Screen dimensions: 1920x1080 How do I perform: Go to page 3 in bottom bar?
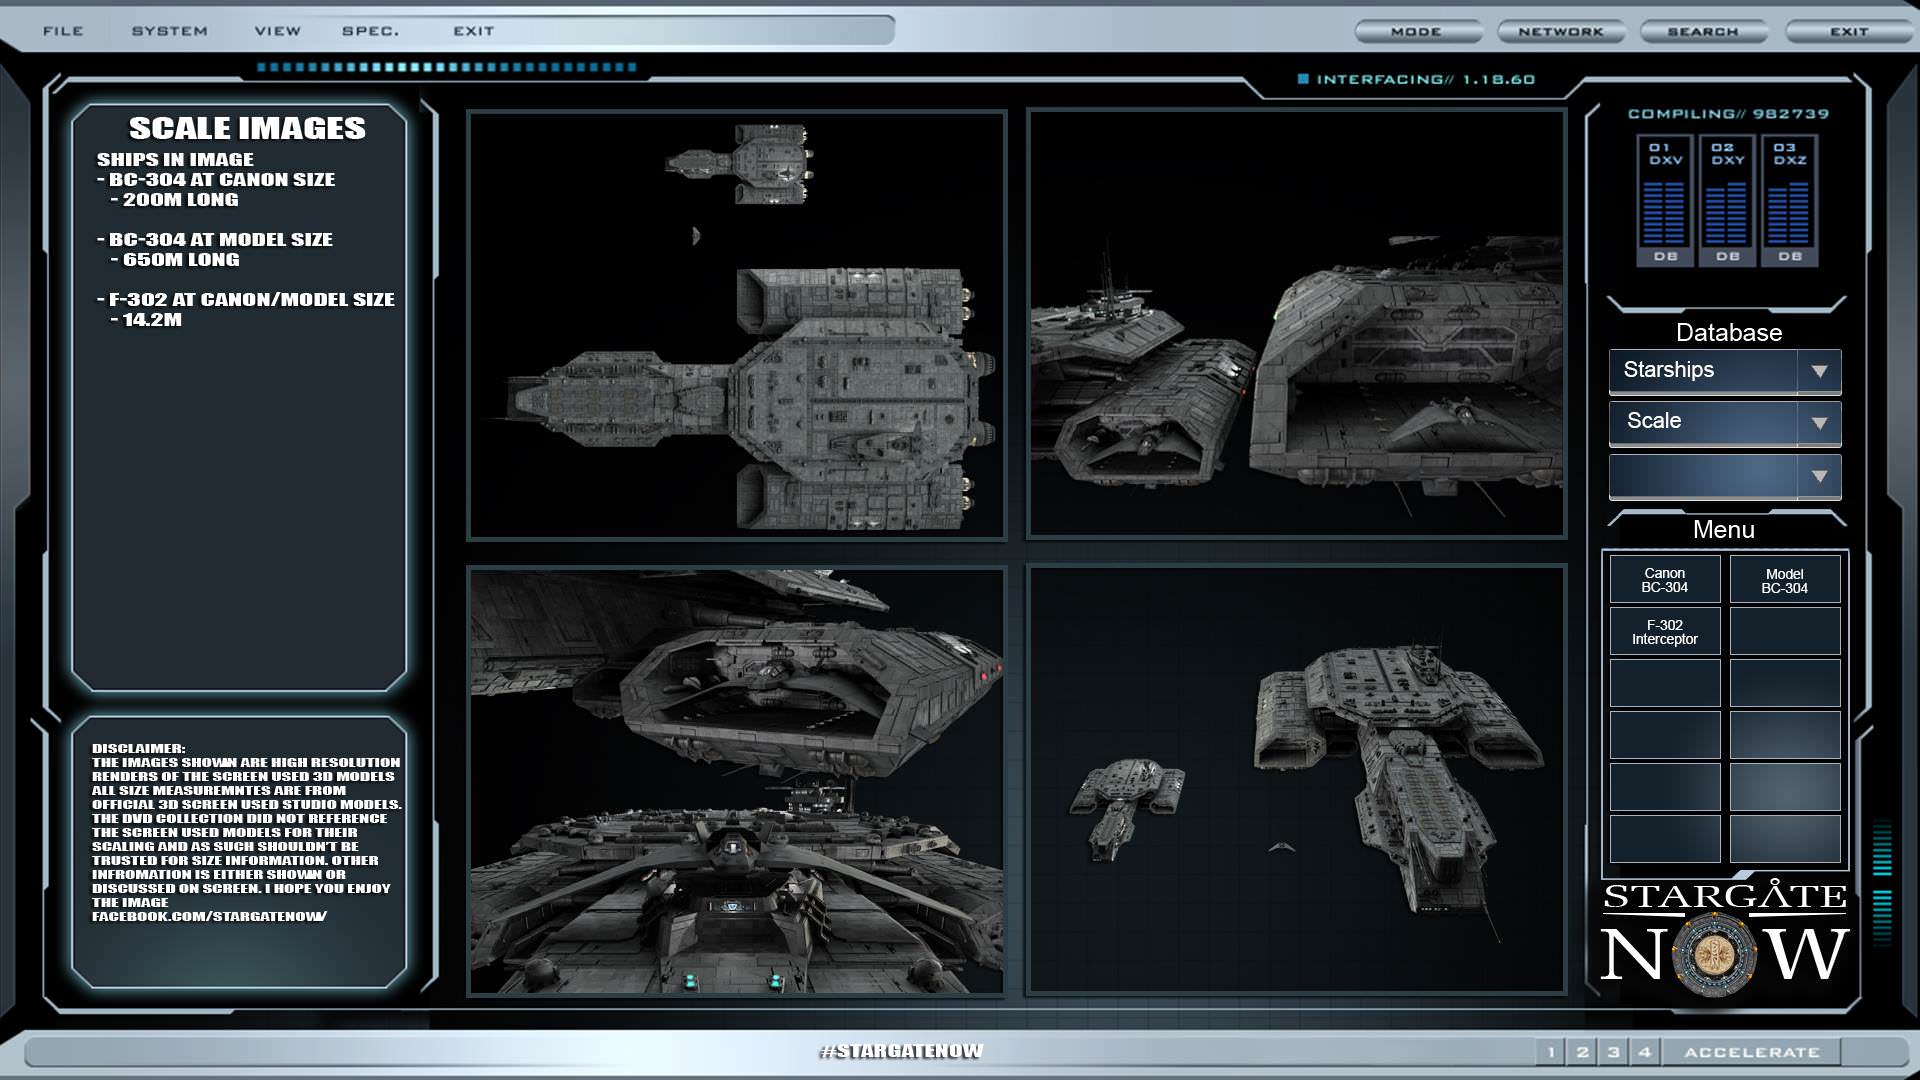pyautogui.click(x=1613, y=1052)
